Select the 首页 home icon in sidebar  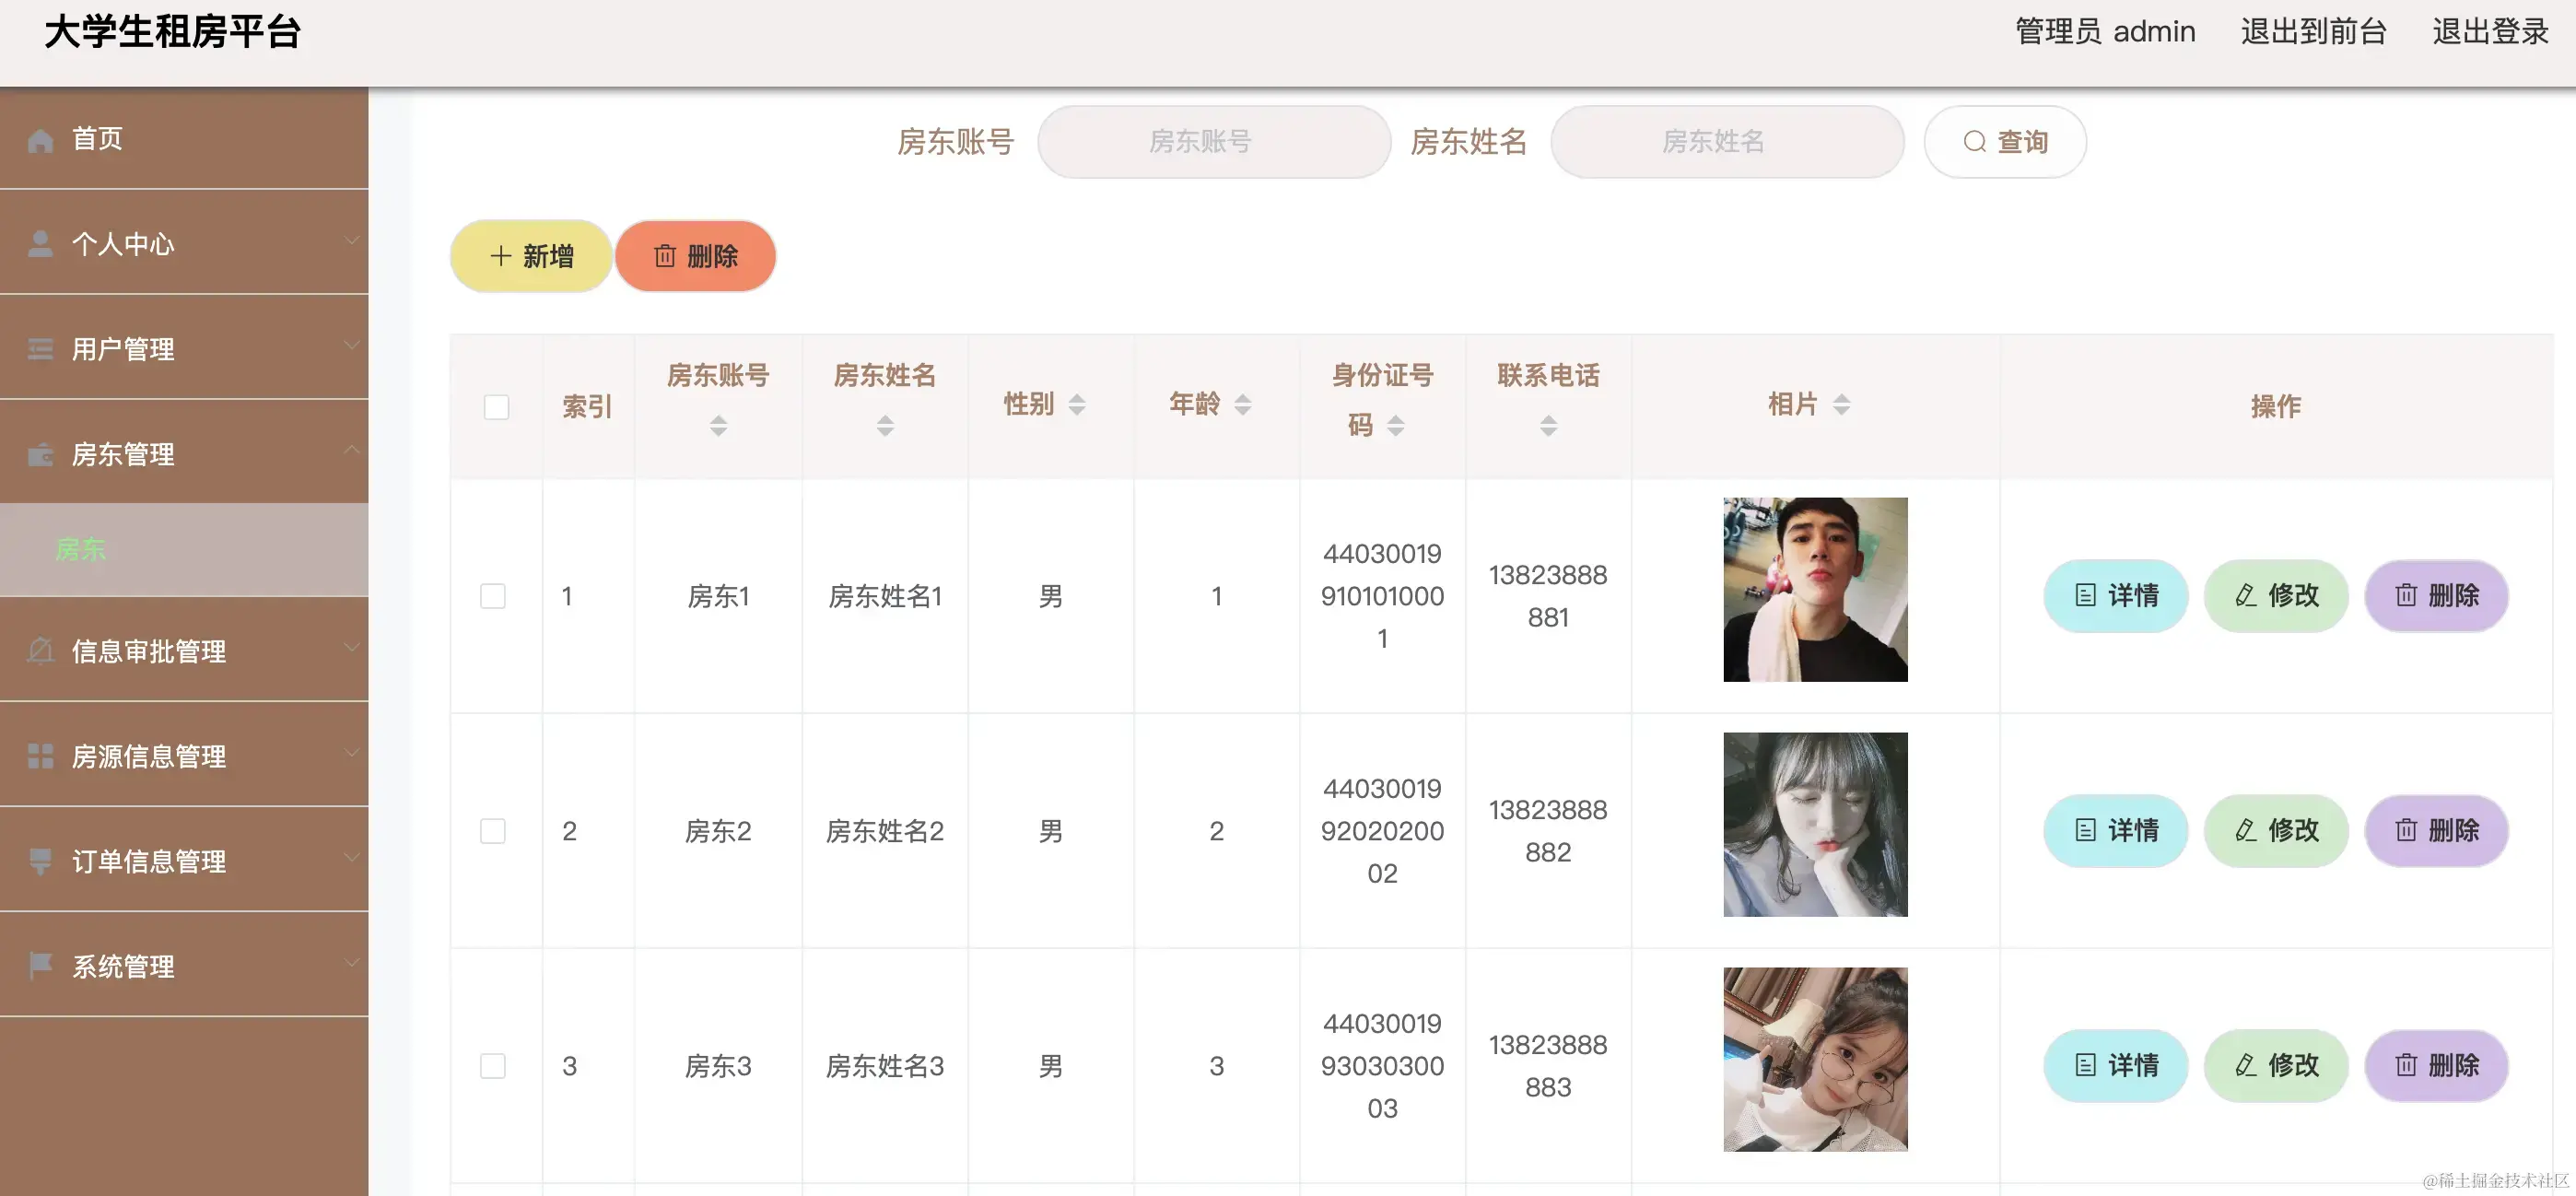[40, 139]
